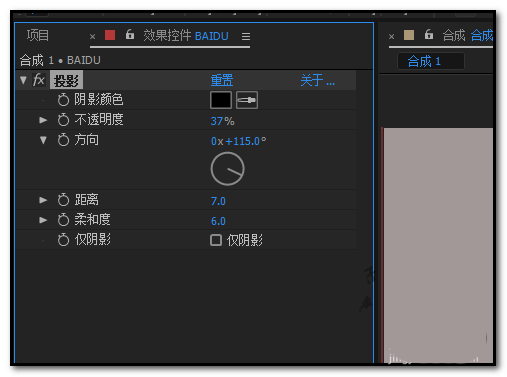Toggle the 距离 stopwatch icon
The image size is (507, 377).
pos(63,200)
